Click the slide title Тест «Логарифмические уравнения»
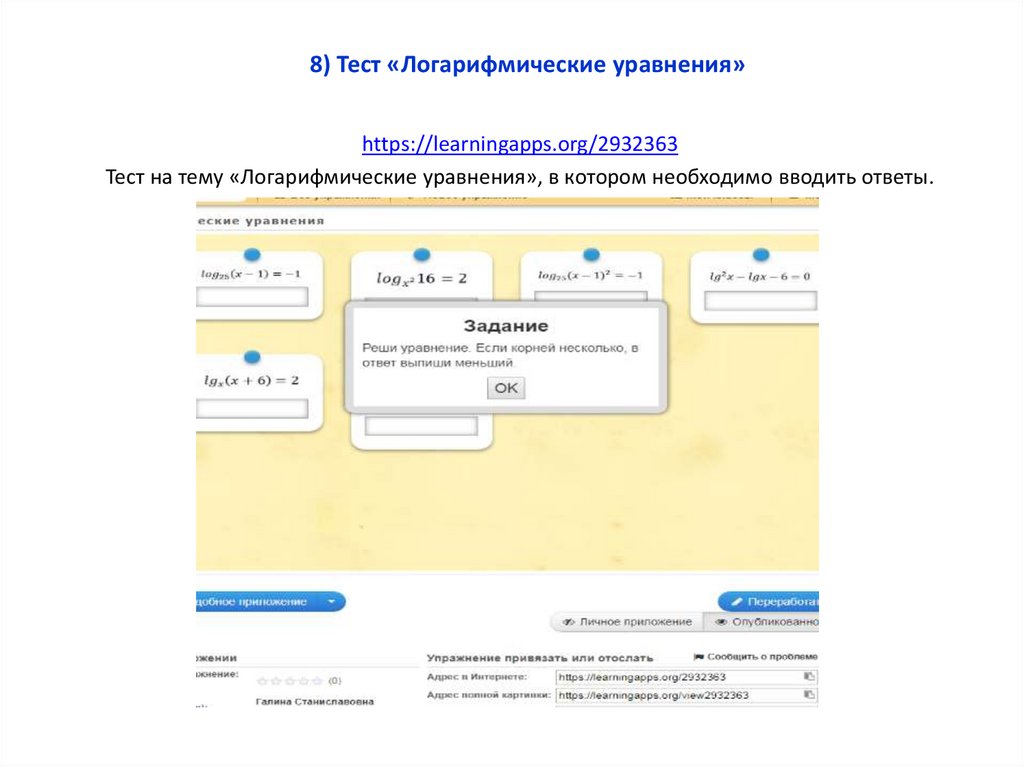1024x767 pixels. click(527, 65)
